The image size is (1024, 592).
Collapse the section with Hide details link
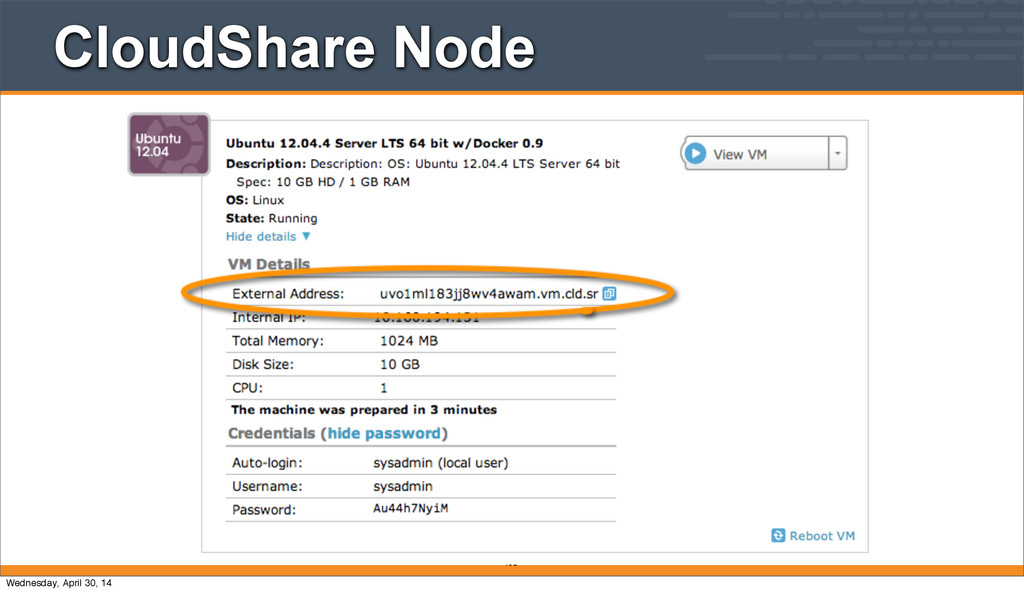(268, 237)
